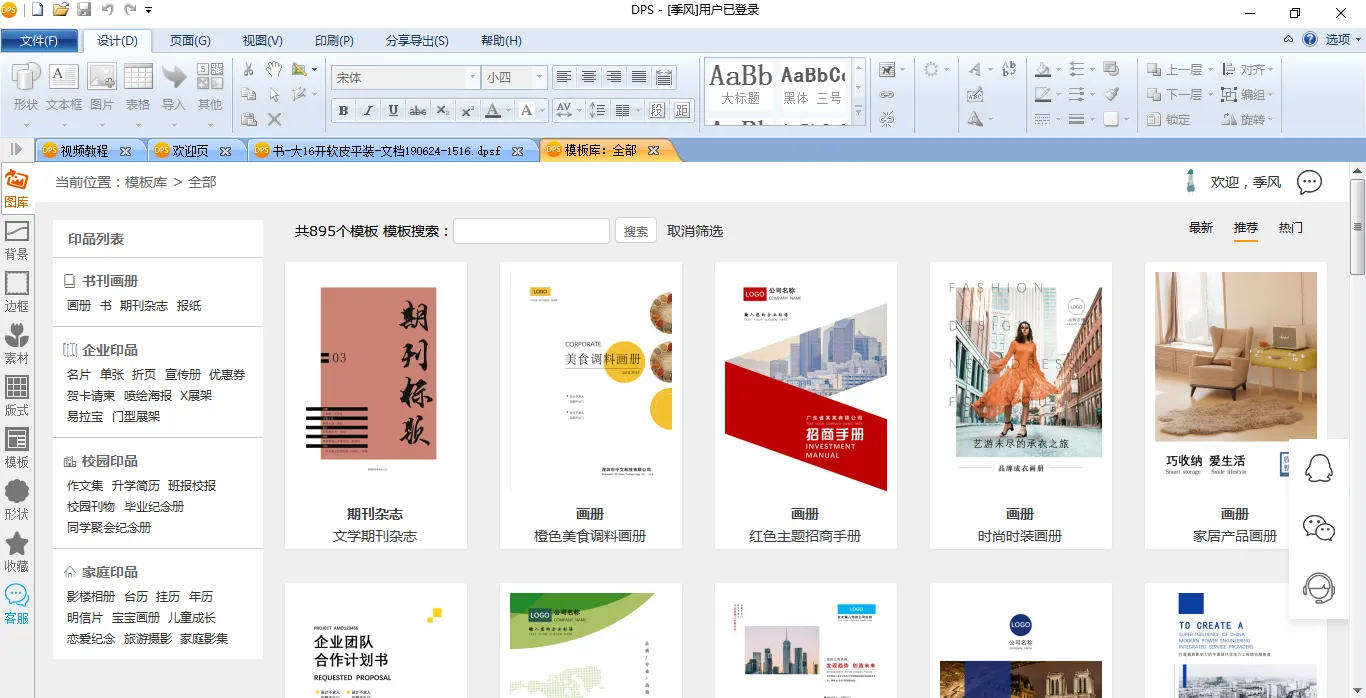Switch to the 欢迎页 document tab
The width and height of the screenshot is (1366, 698).
point(190,151)
